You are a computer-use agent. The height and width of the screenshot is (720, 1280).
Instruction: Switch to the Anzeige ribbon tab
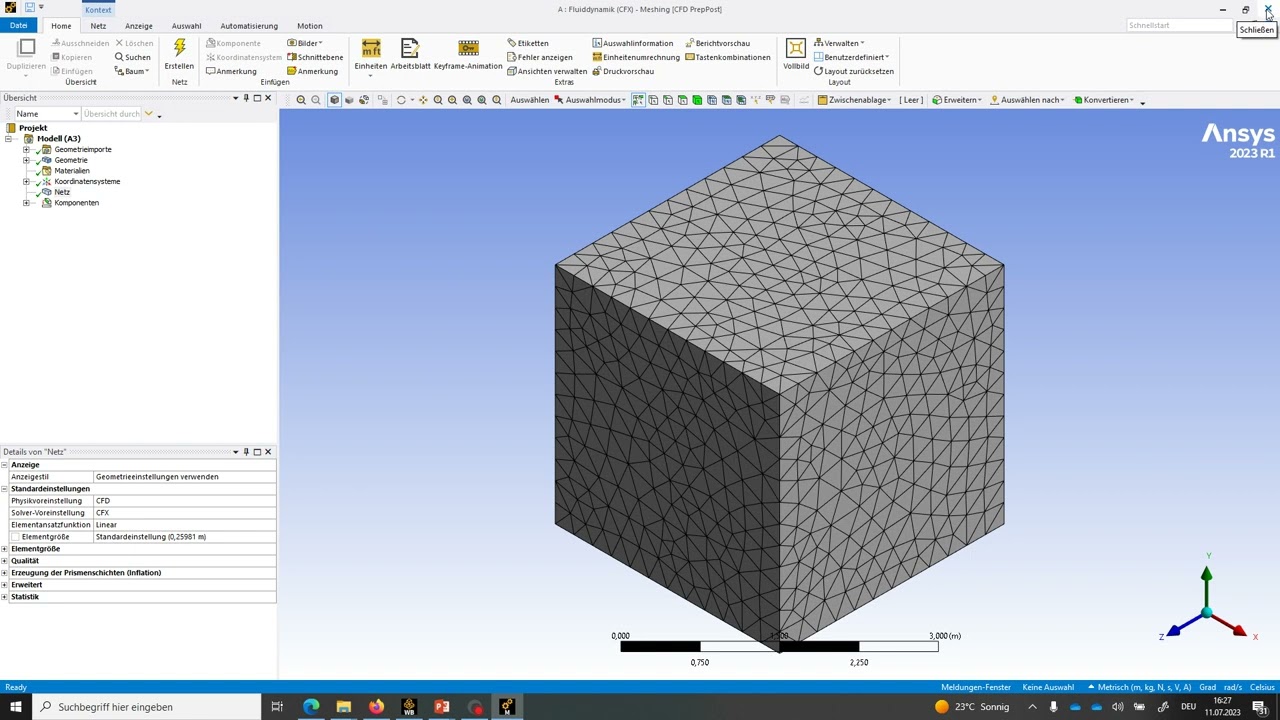[x=139, y=26]
